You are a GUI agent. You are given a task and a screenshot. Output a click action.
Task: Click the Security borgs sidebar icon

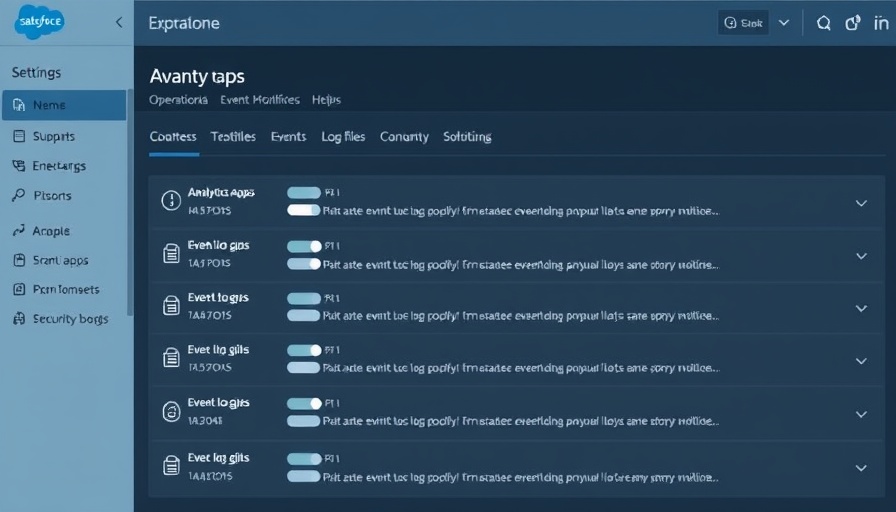[19, 319]
